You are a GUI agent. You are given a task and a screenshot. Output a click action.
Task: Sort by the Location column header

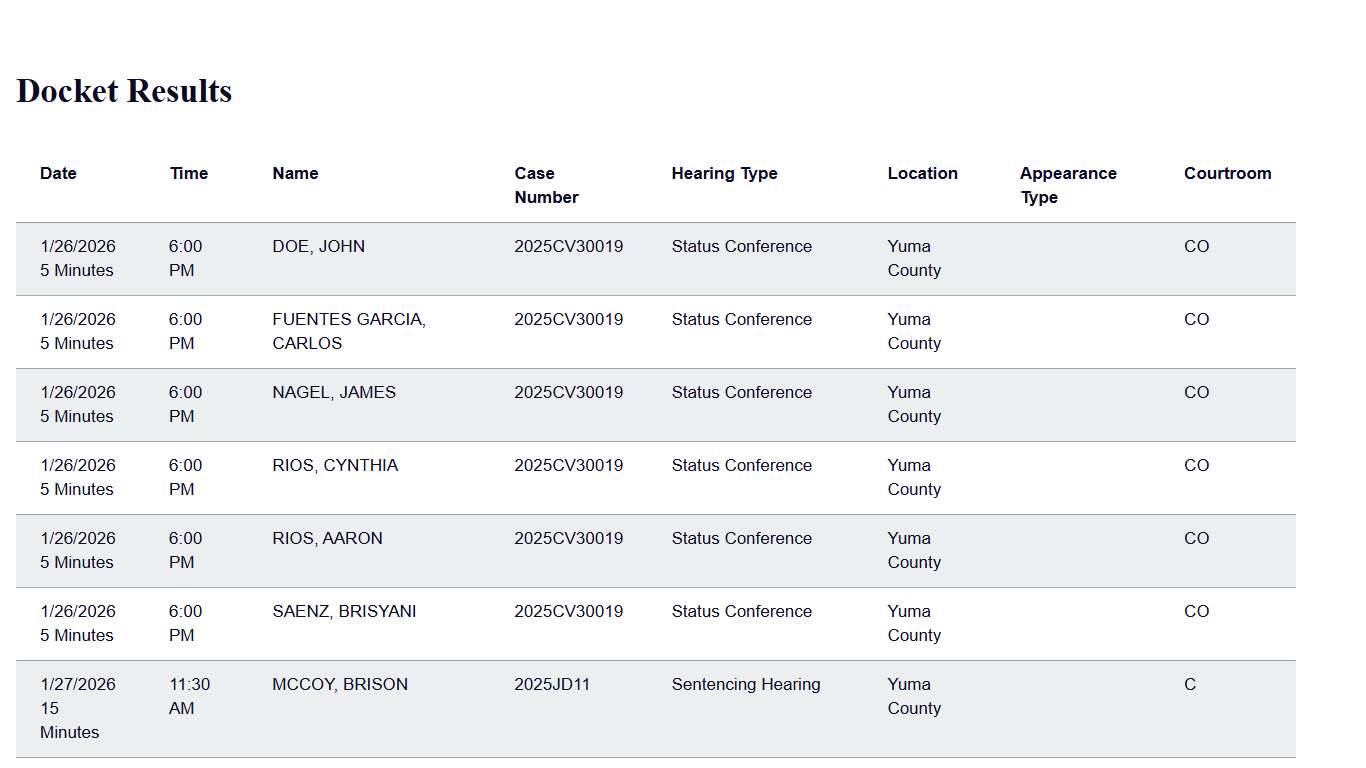(922, 173)
